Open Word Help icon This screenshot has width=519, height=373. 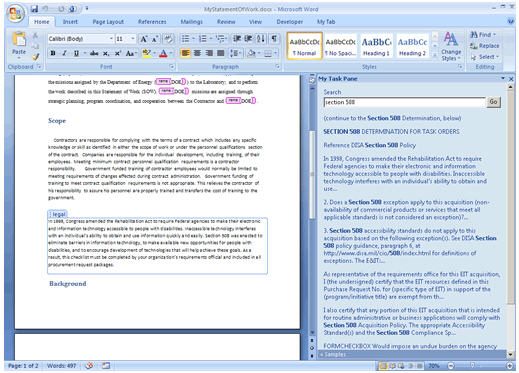click(x=511, y=21)
